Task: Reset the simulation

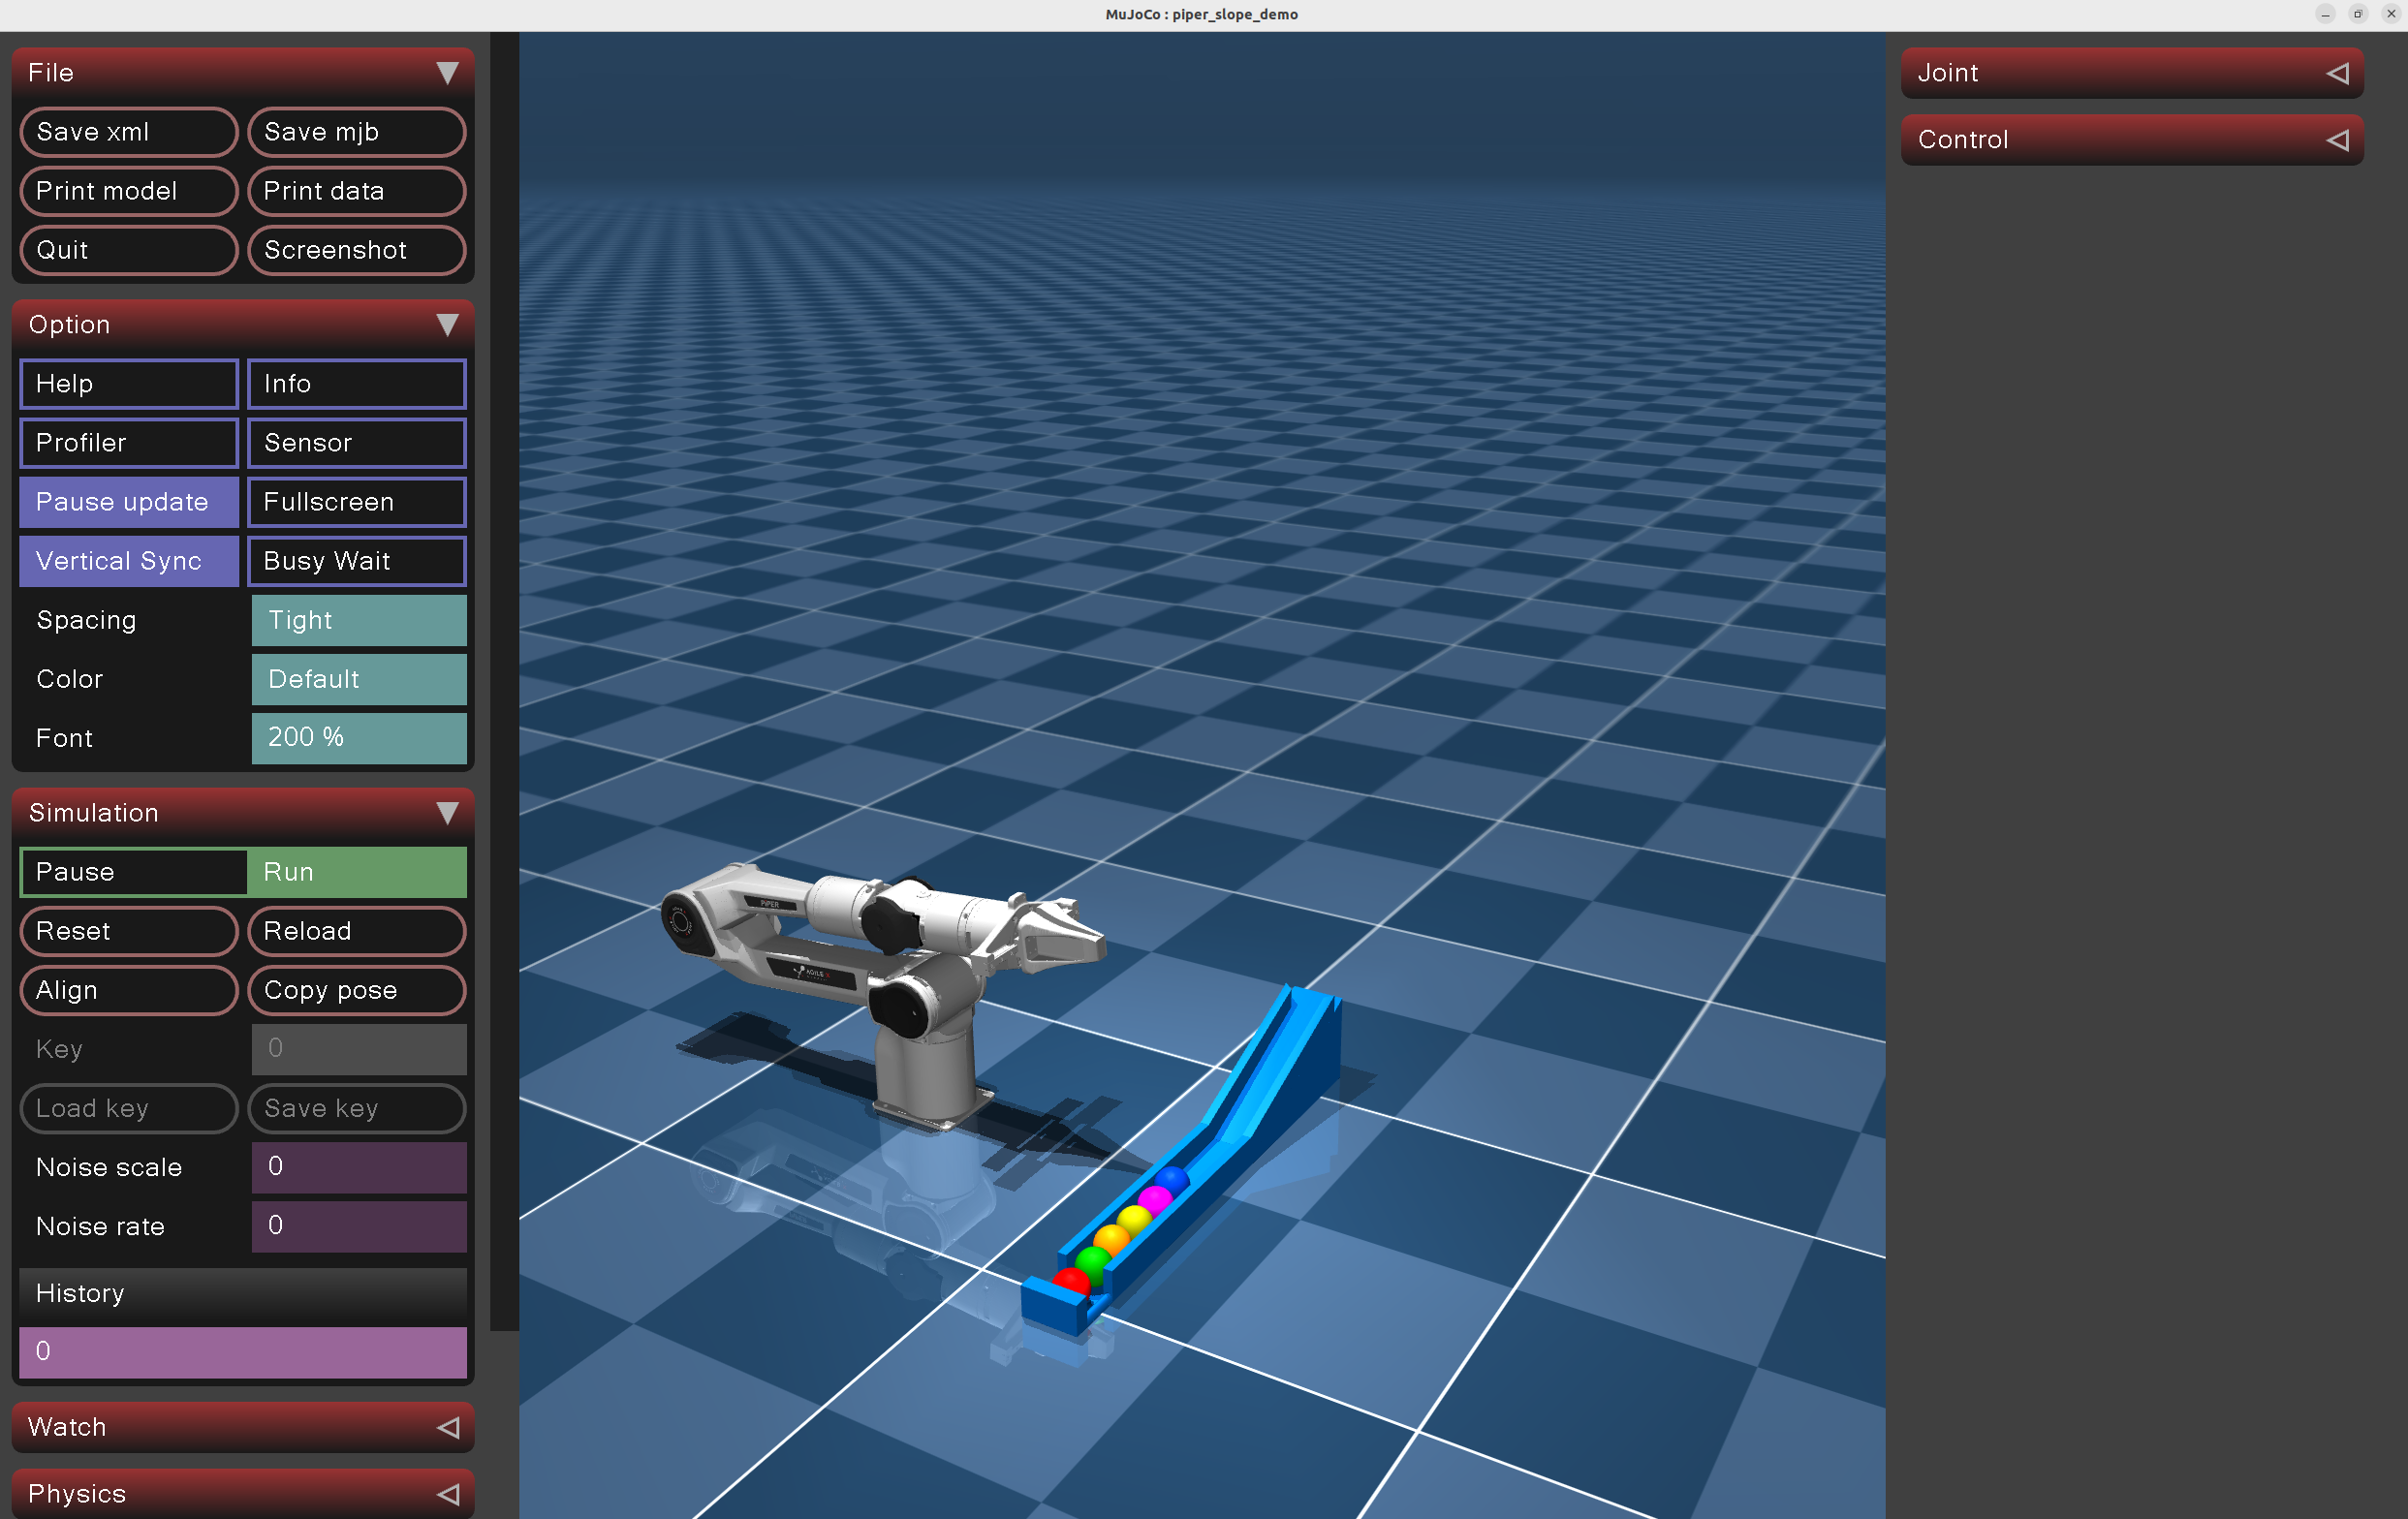Action: (x=129, y=931)
